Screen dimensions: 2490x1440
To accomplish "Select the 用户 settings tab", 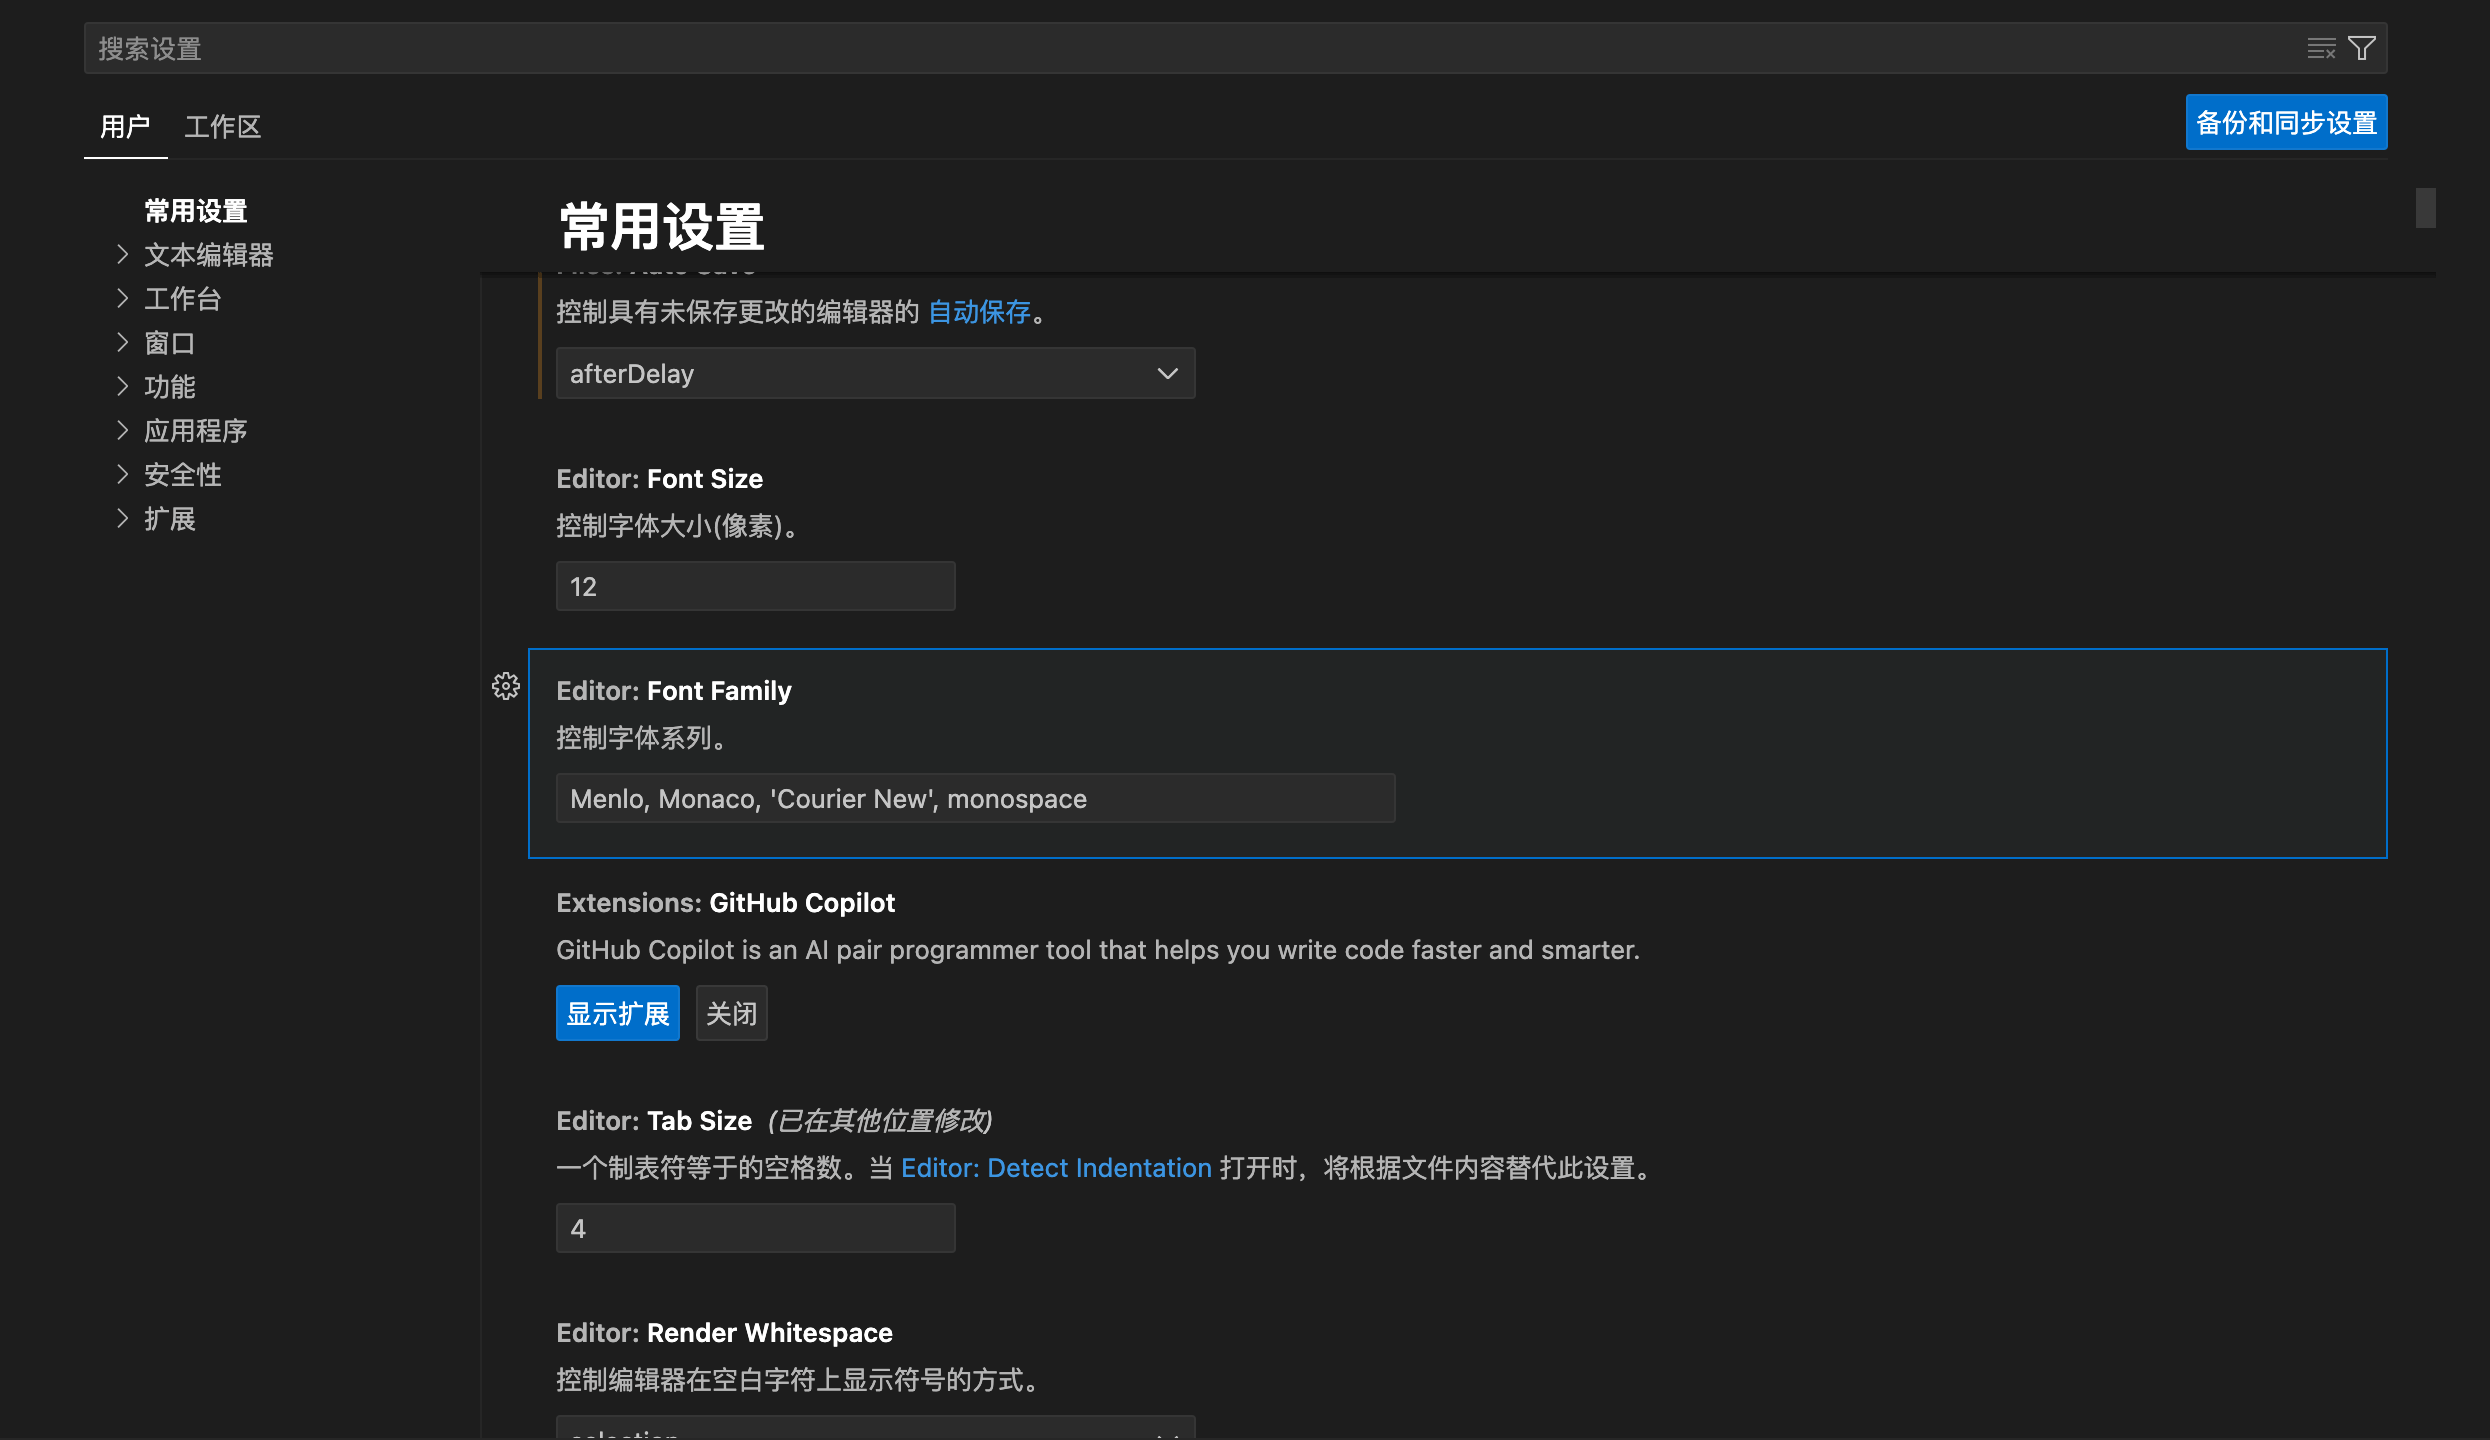I will point(125,127).
